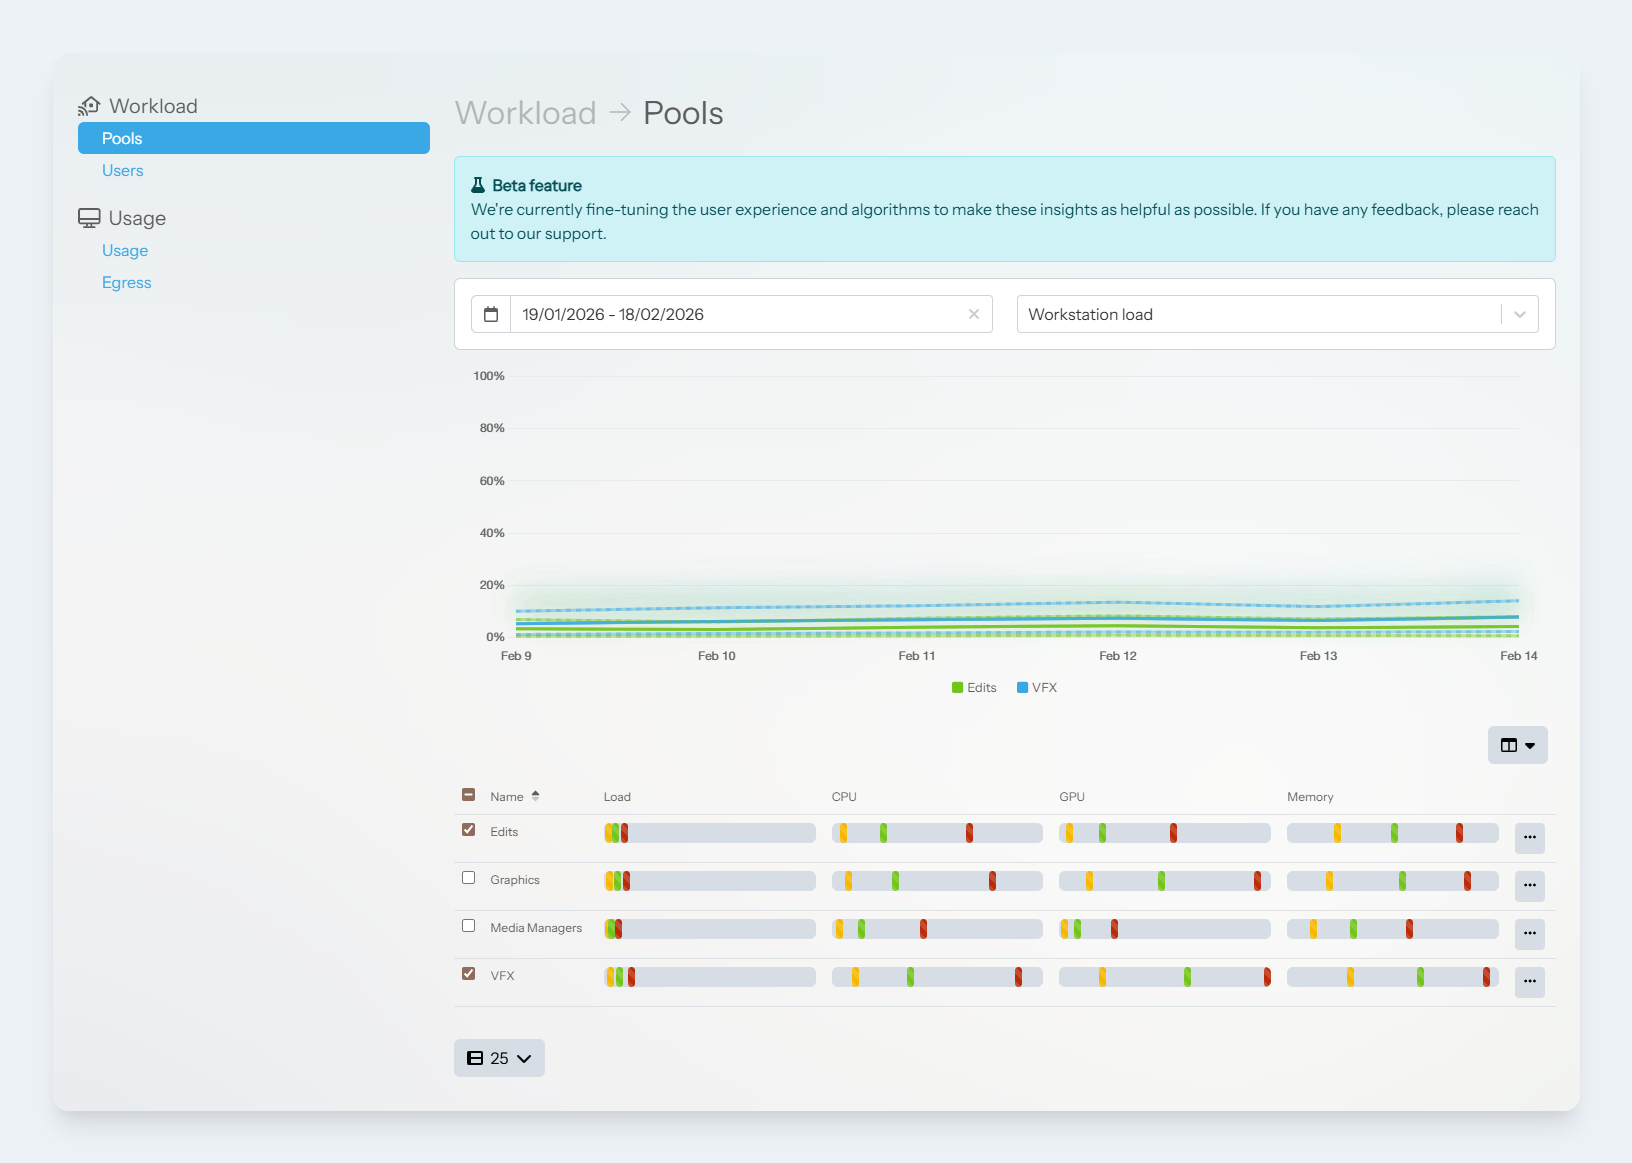
Task: Open the column visibility selector button
Action: coord(1517,745)
